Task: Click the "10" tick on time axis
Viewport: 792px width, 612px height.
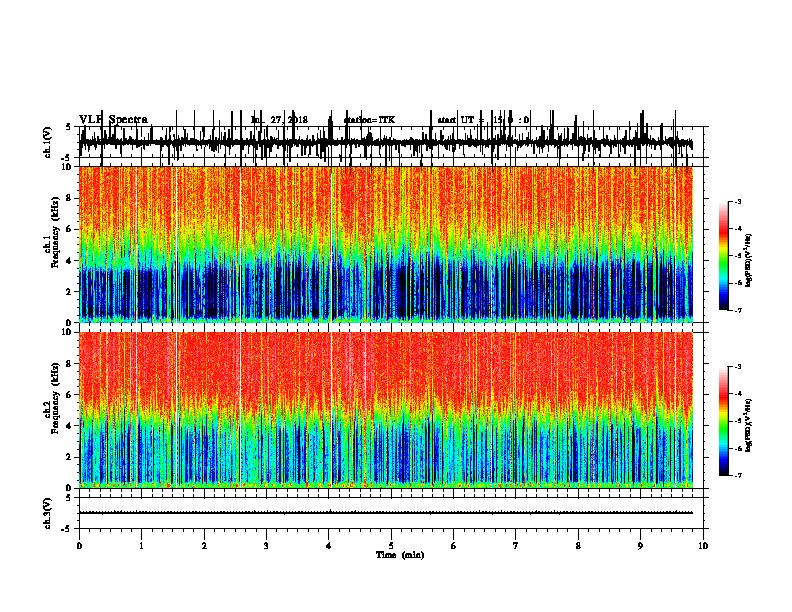Action: coord(703,546)
